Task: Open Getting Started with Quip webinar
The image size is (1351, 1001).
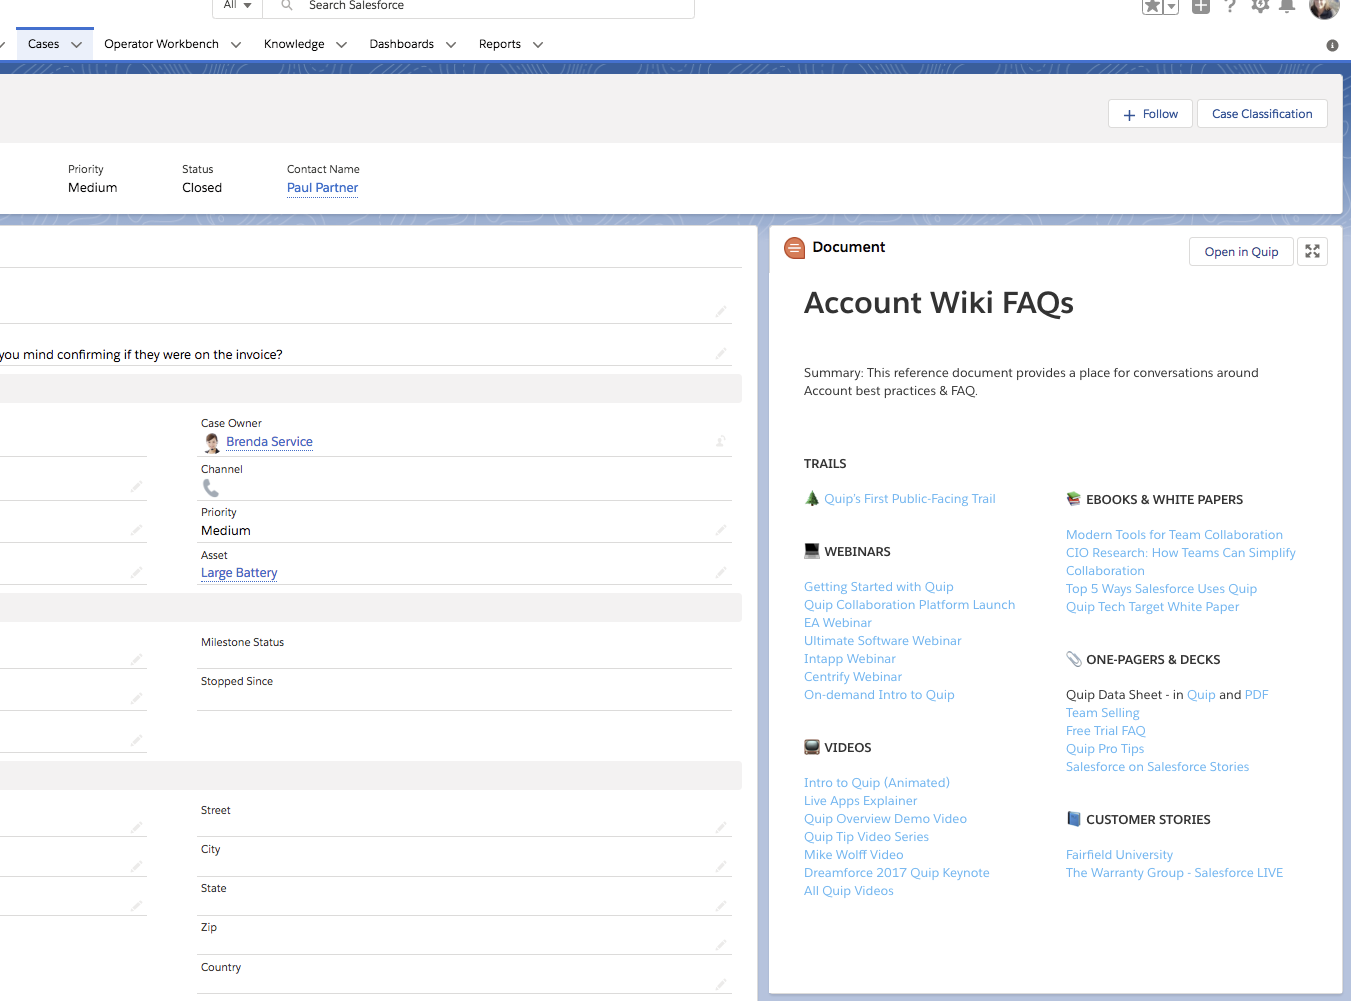Action: coord(879,586)
